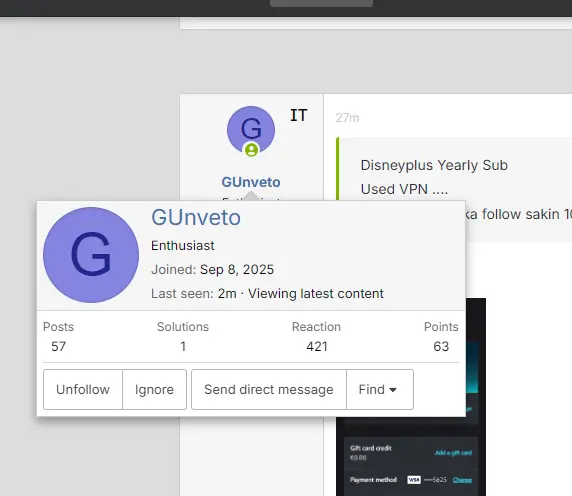Send direct message to GUnveto
Viewport: 572px width, 496px height.
pos(269,390)
